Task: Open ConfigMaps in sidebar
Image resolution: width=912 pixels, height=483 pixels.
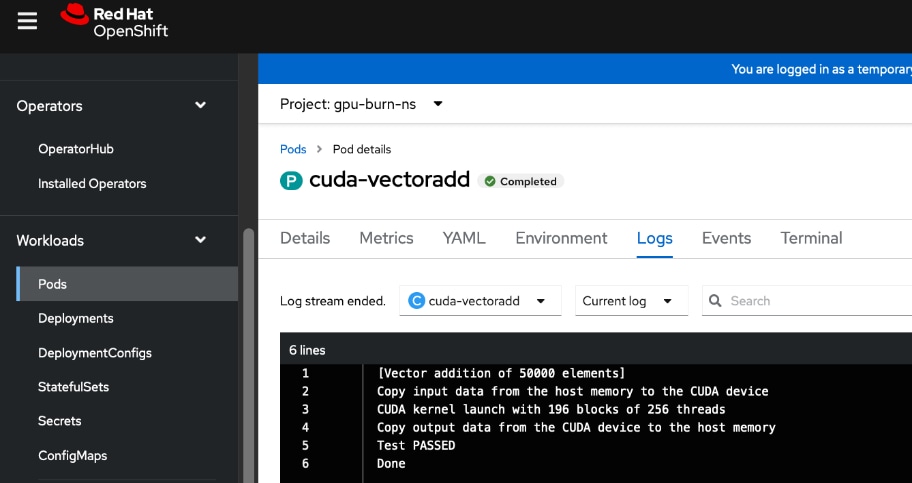Action: point(73,456)
